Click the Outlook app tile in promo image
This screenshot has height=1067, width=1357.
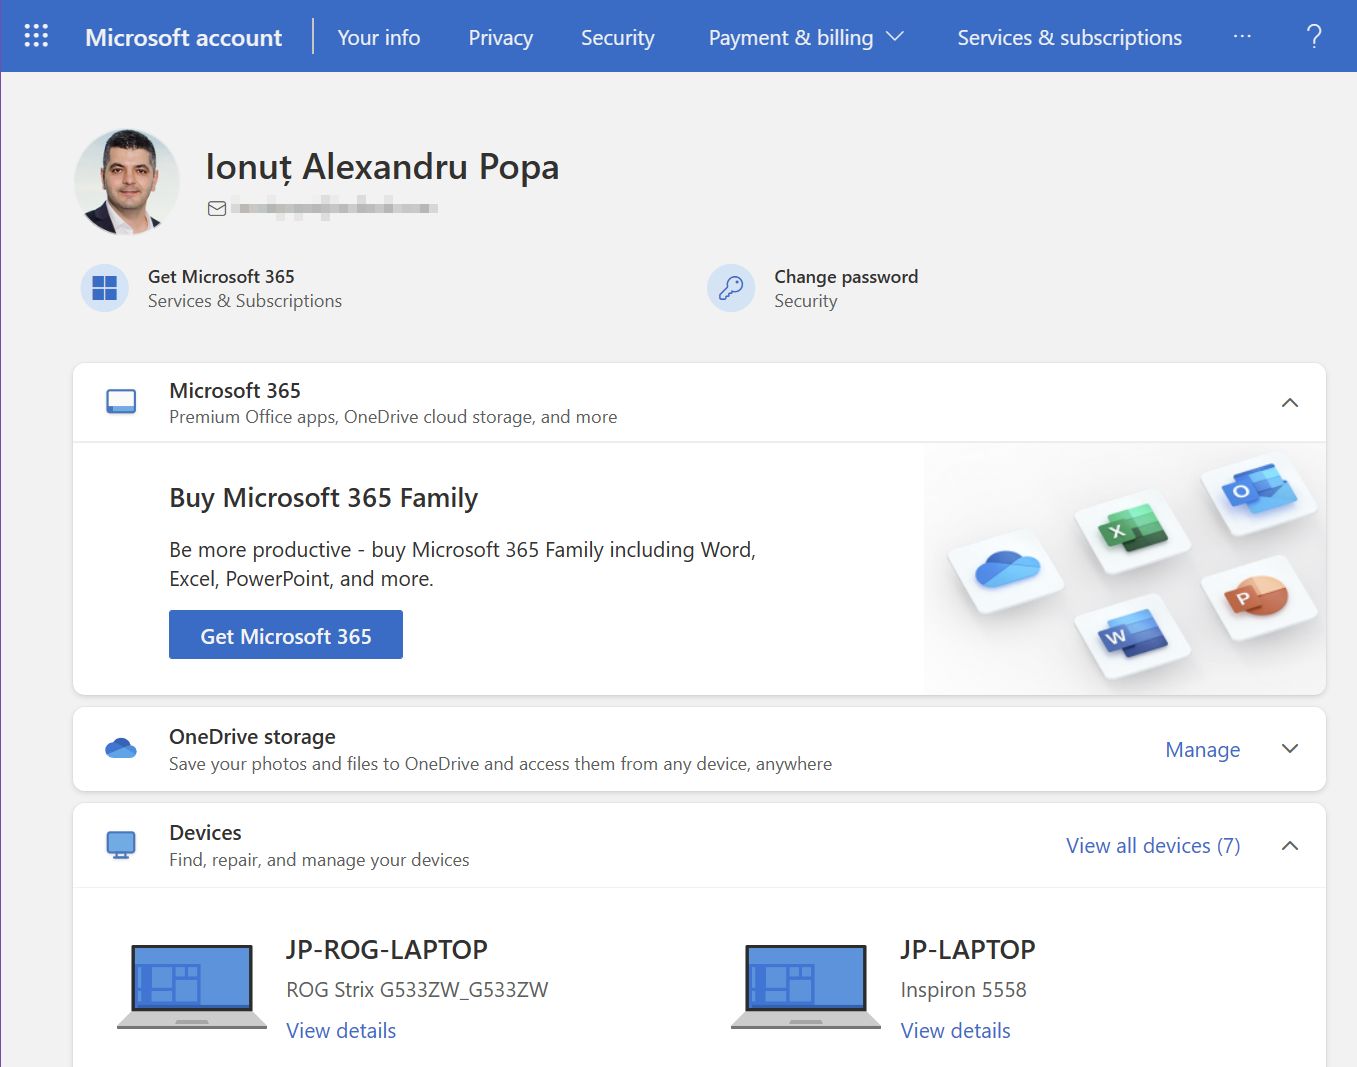tap(1258, 493)
